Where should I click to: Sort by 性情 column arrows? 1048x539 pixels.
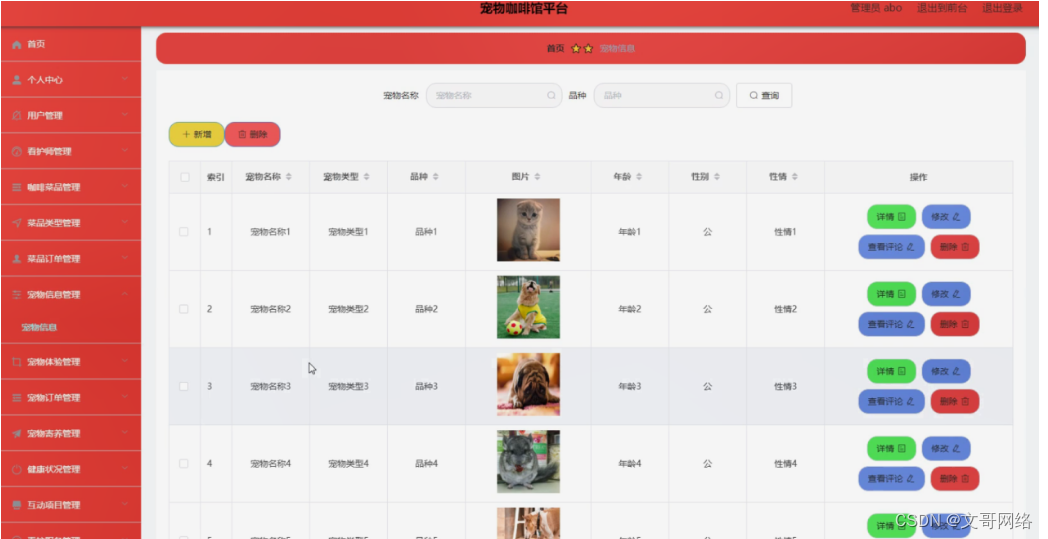tap(795, 177)
